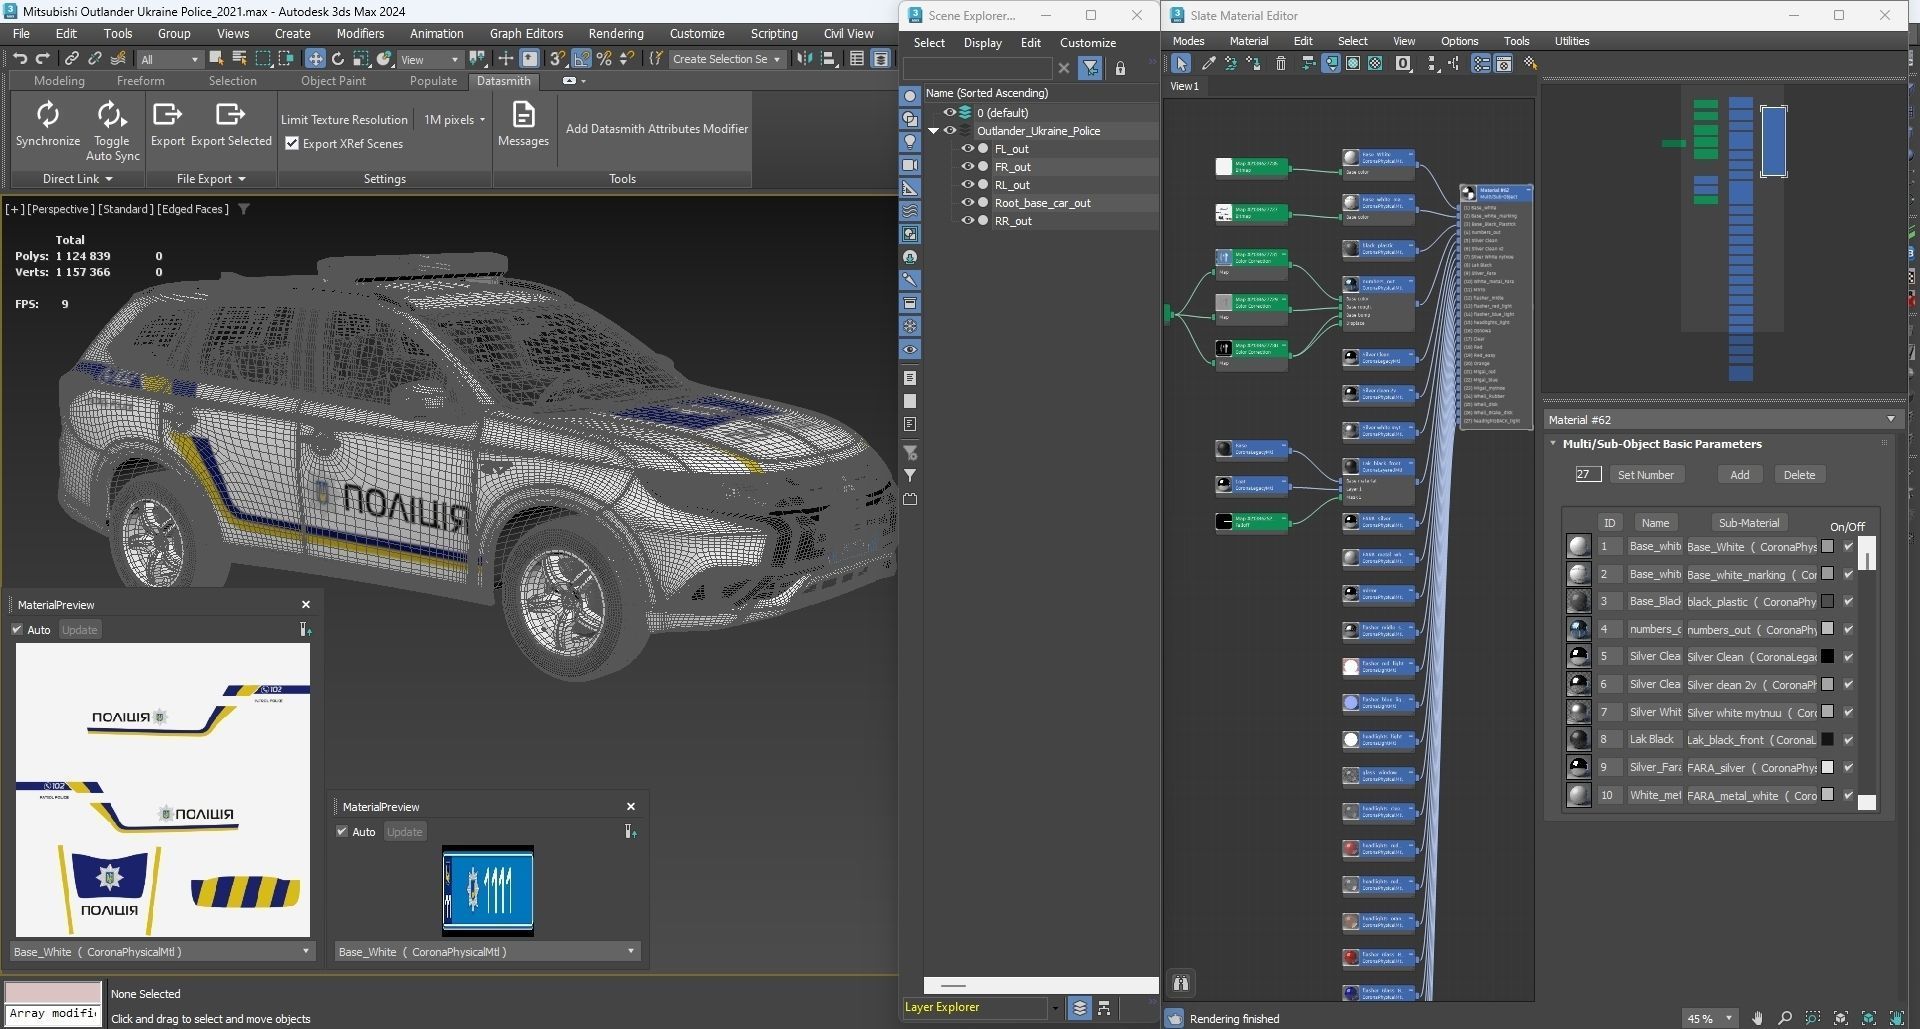
Task: Expand the Direct Link dropdown
Action: (78, 178)
